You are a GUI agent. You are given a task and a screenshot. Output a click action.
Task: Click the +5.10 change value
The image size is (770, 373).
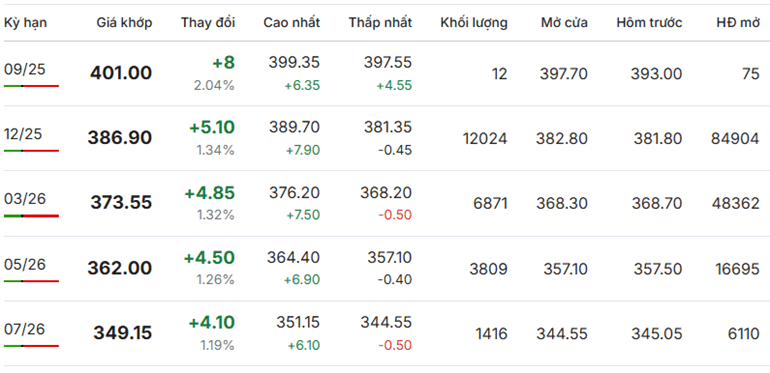click(212, 128)
